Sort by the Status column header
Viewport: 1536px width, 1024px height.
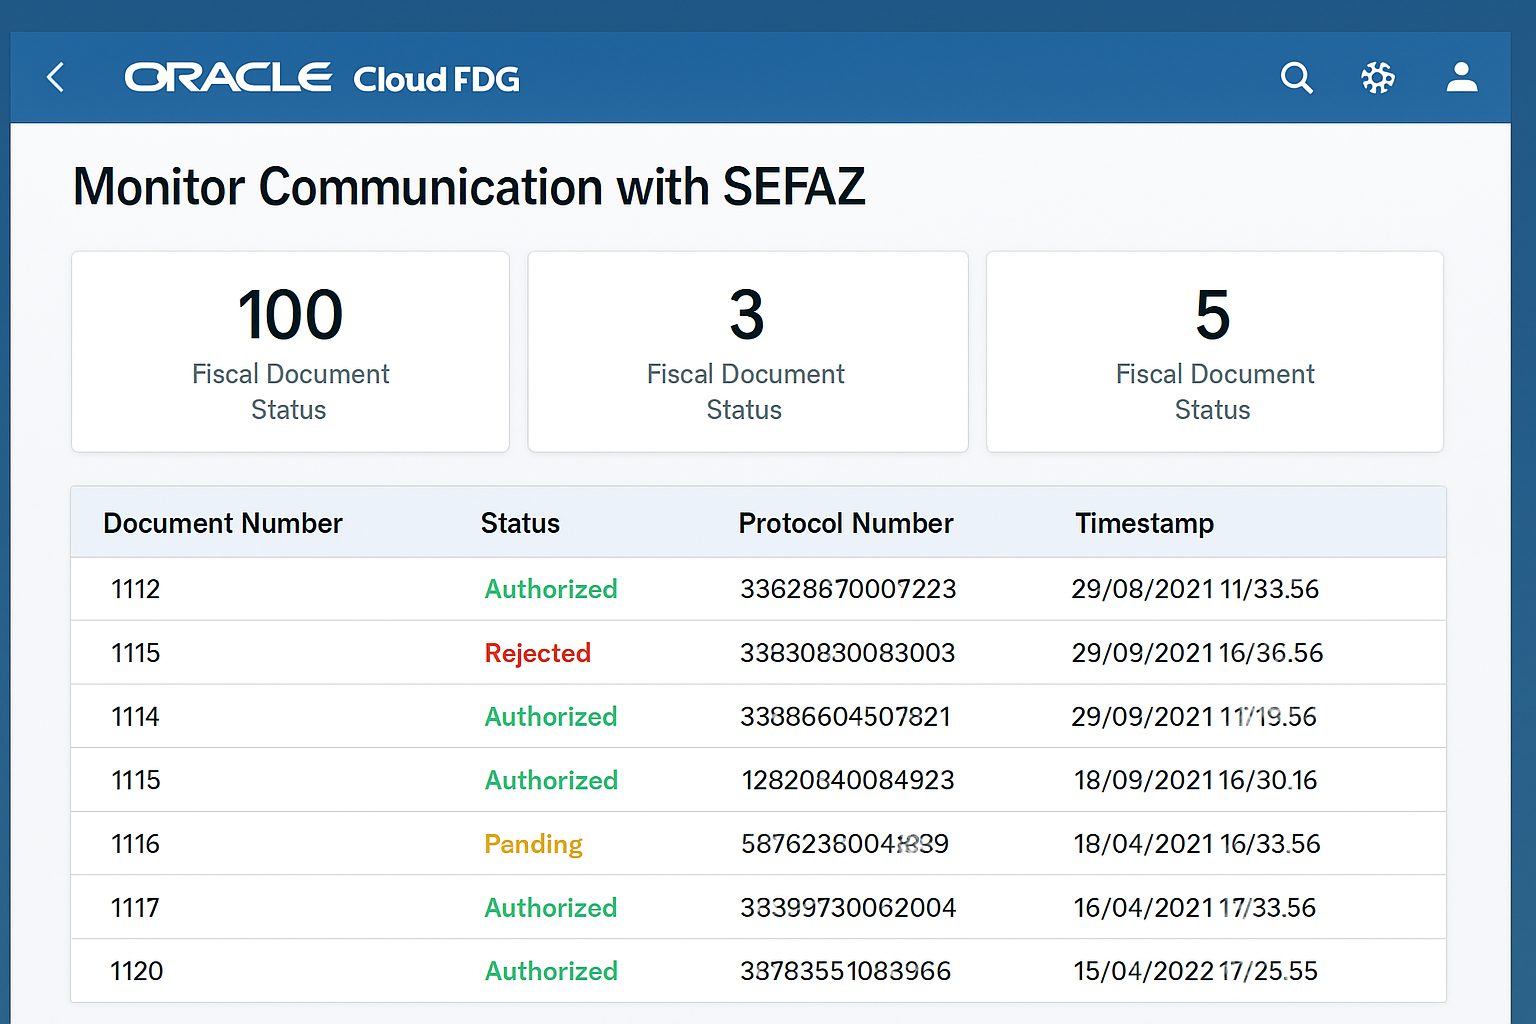(520, 522)
